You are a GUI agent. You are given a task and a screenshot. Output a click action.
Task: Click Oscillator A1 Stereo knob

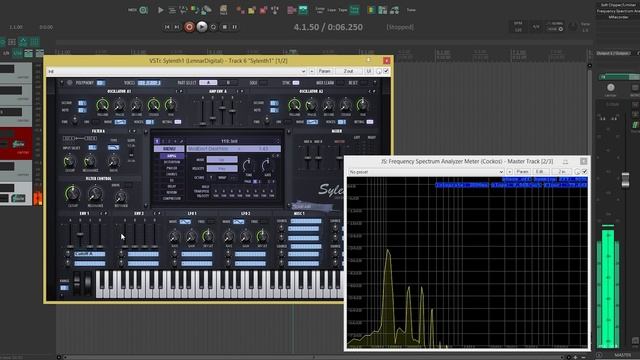point(153,106)
